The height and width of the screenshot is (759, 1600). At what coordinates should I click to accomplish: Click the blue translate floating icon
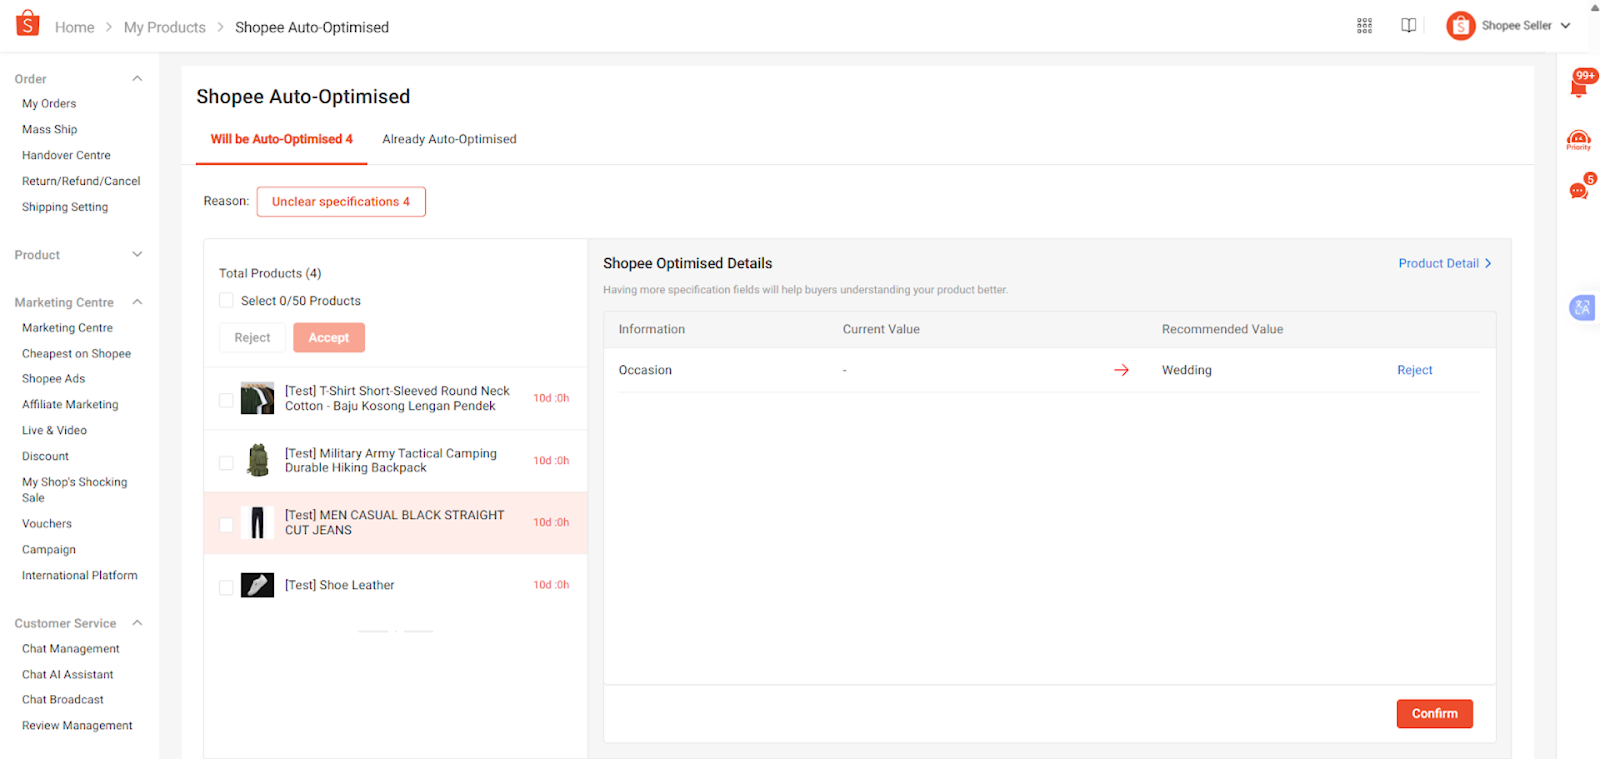tap(1582, 308)
